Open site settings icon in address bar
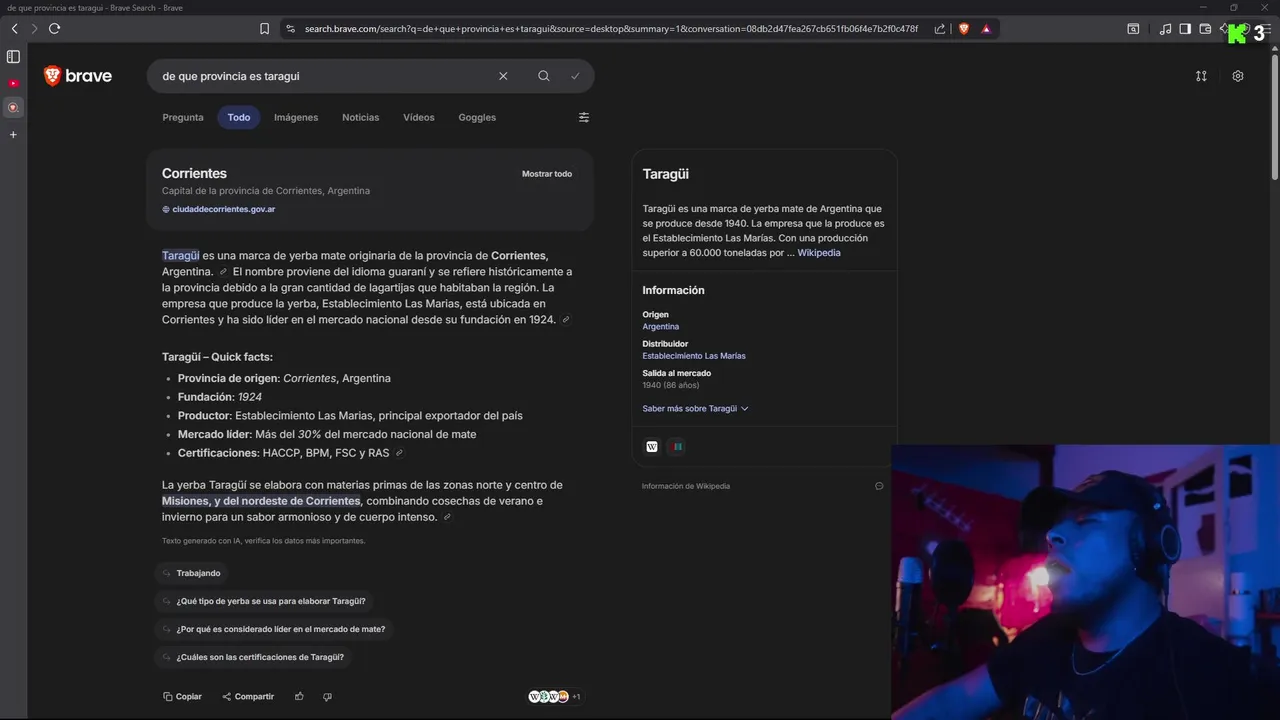Screen dimensions: 1280x720 290,29
